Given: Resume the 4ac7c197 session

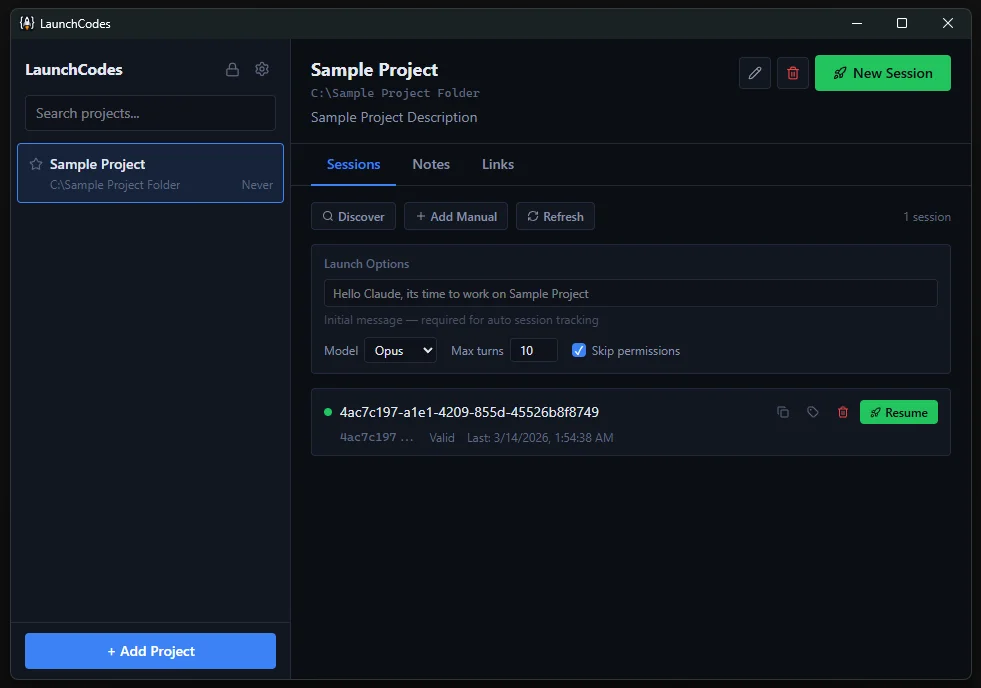Looking at the screenshot, I should (x=898, y=412).
